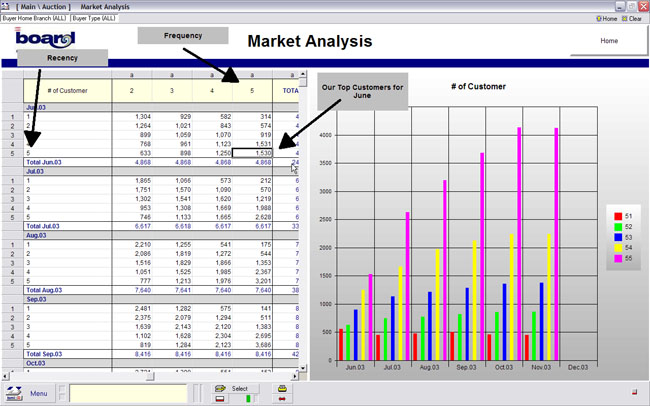Open the Buyer Type (ALL) selector
The image size is (650, 406).
(x=95, y=18)
